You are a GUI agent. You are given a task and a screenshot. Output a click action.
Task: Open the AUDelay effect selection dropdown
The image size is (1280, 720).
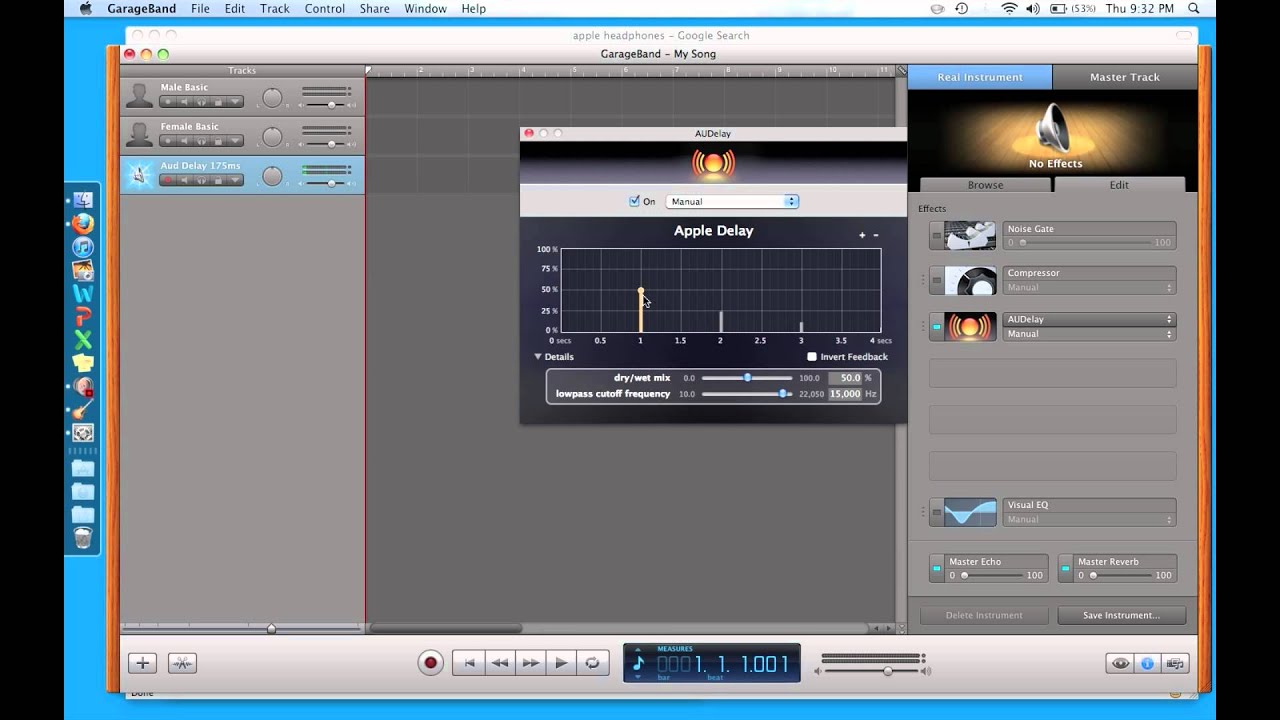pyautogui.click(x=1089, y=320)
